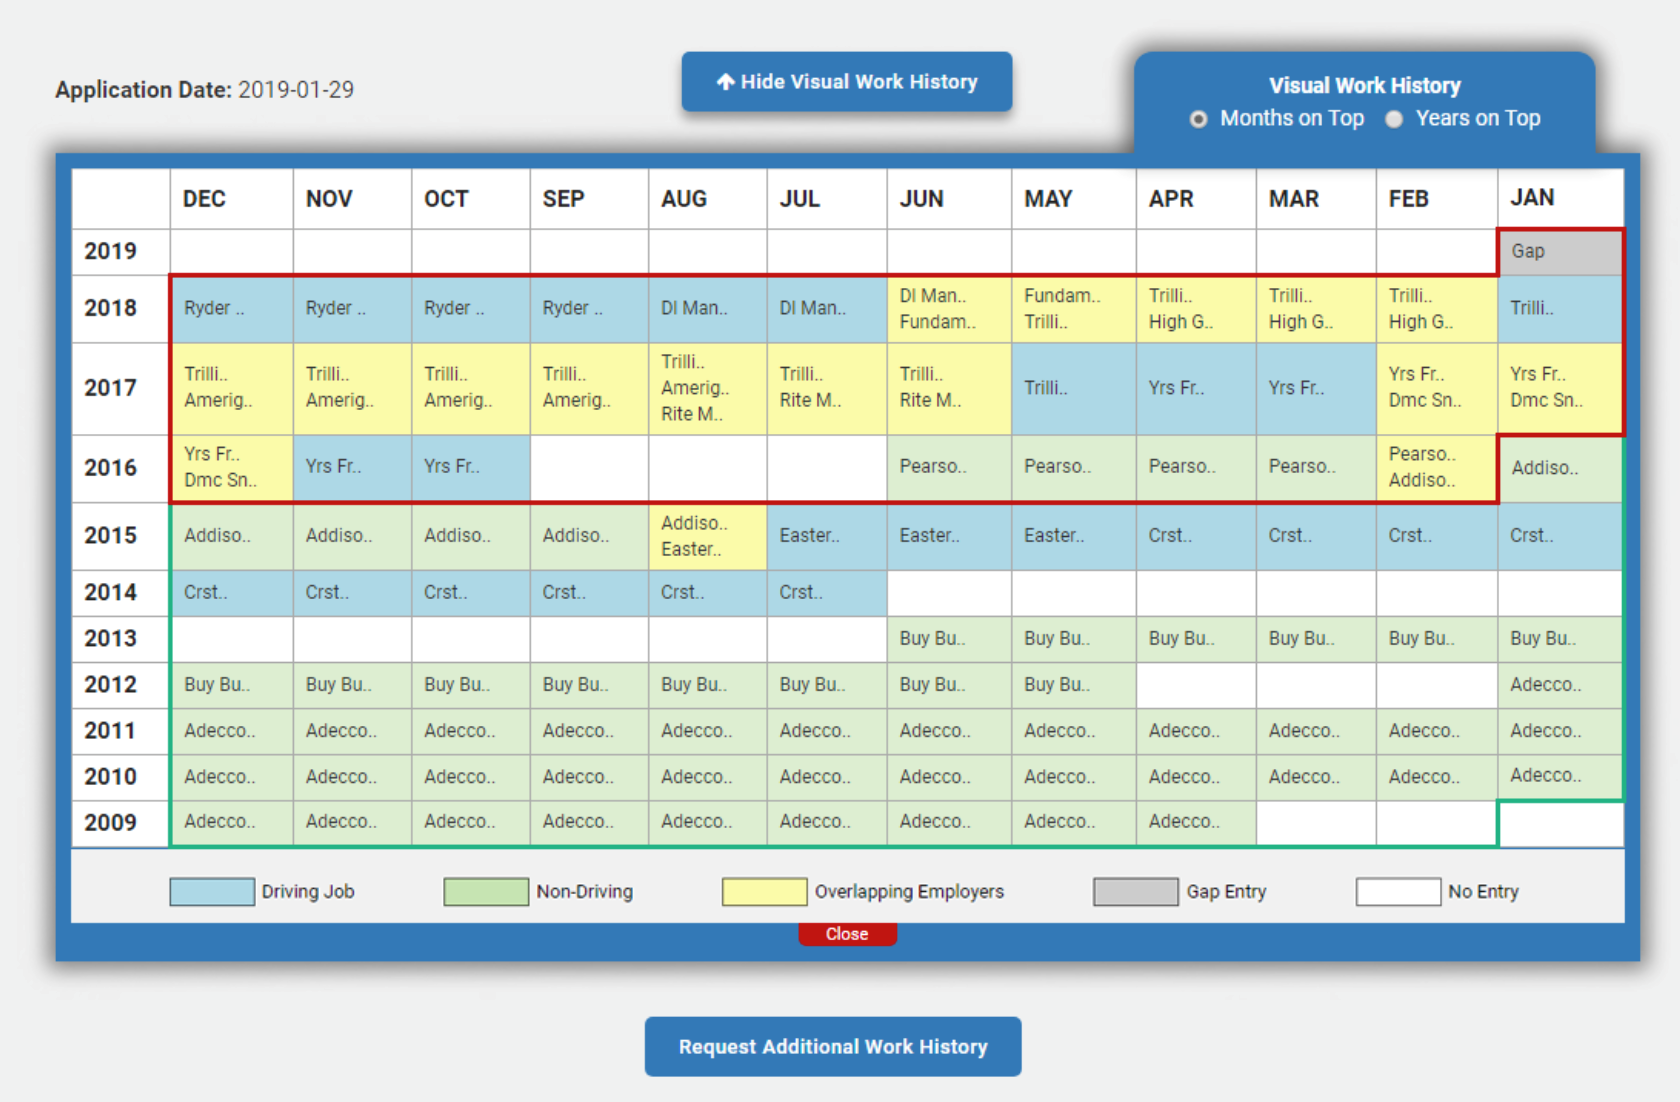Select the Years on Top radio button

coord(1394,119)
